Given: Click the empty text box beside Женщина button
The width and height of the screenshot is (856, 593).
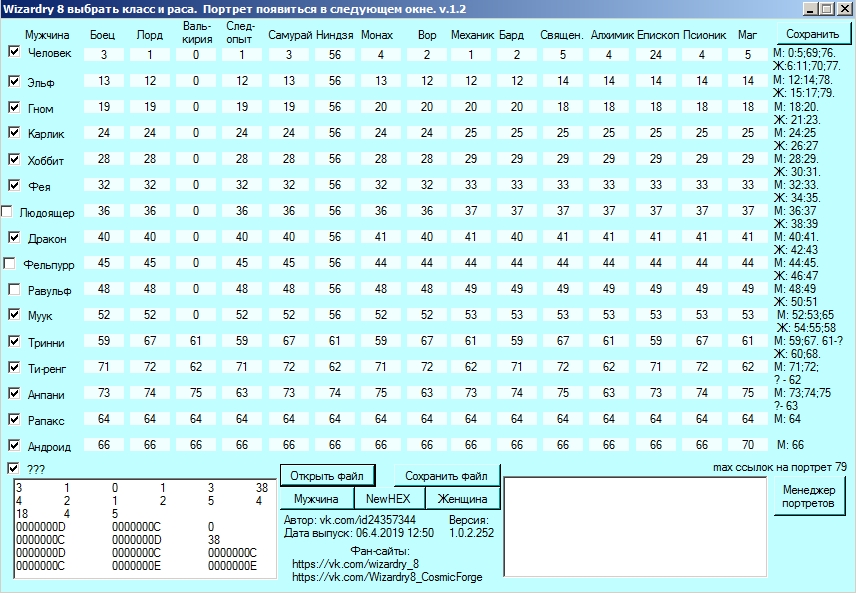Looking at the screenshot, I should (634, 526).
